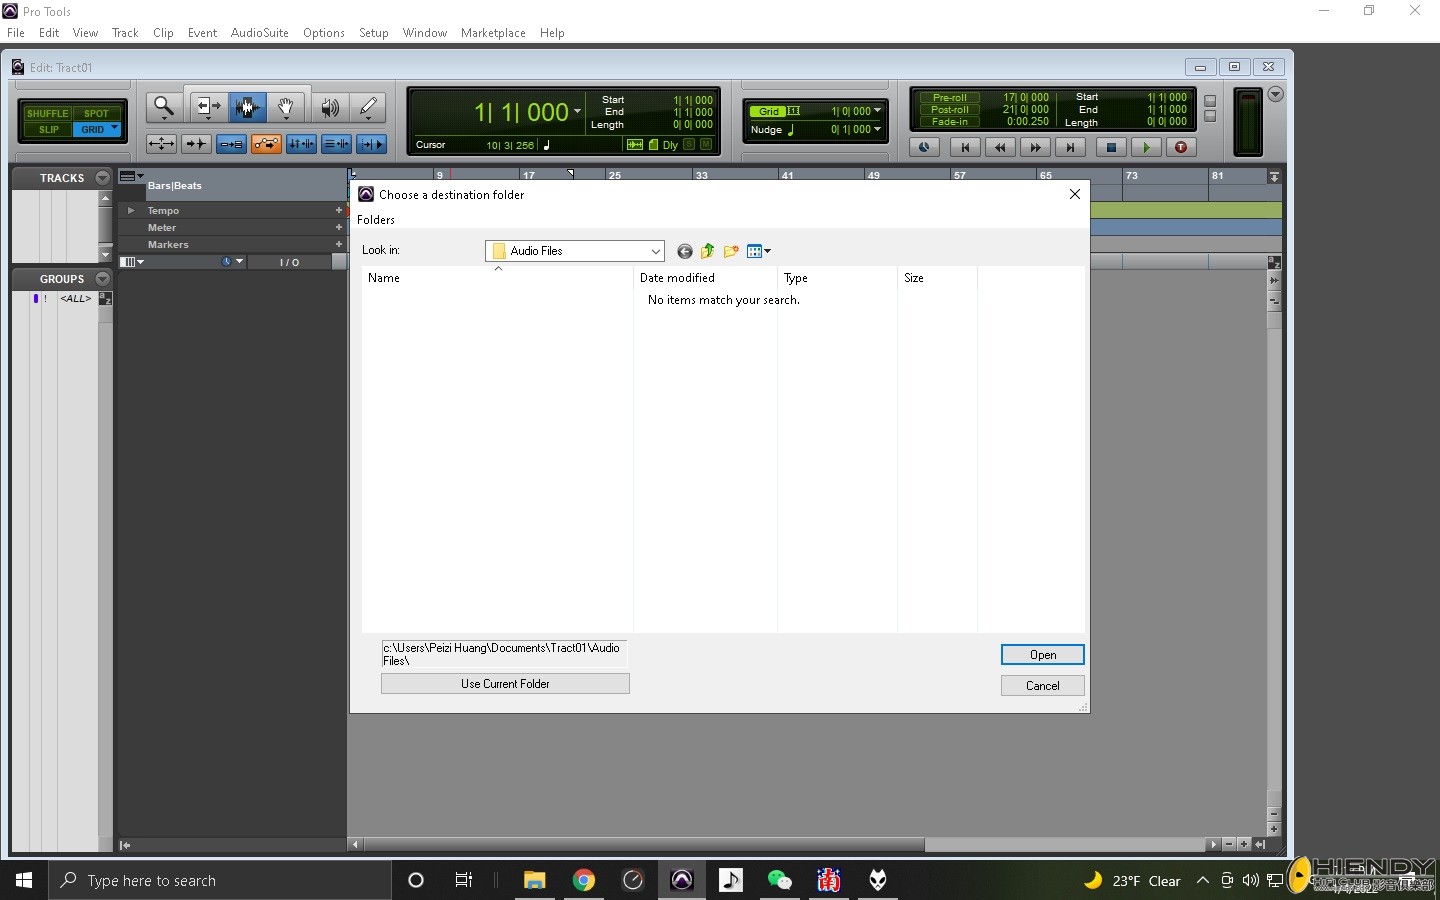Select the Scrubber speaker tool
The image size is (1440, 900).
(x=329, y=107)
